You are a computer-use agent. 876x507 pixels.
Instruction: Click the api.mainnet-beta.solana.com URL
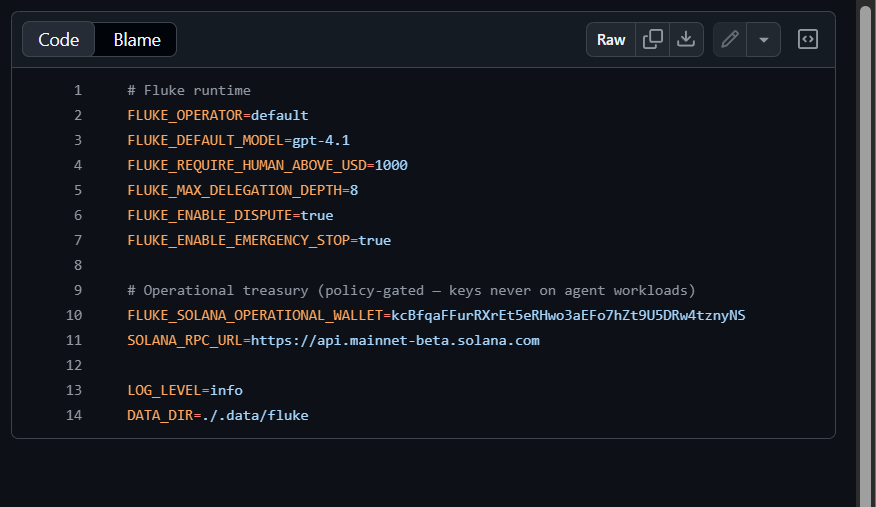395,340
